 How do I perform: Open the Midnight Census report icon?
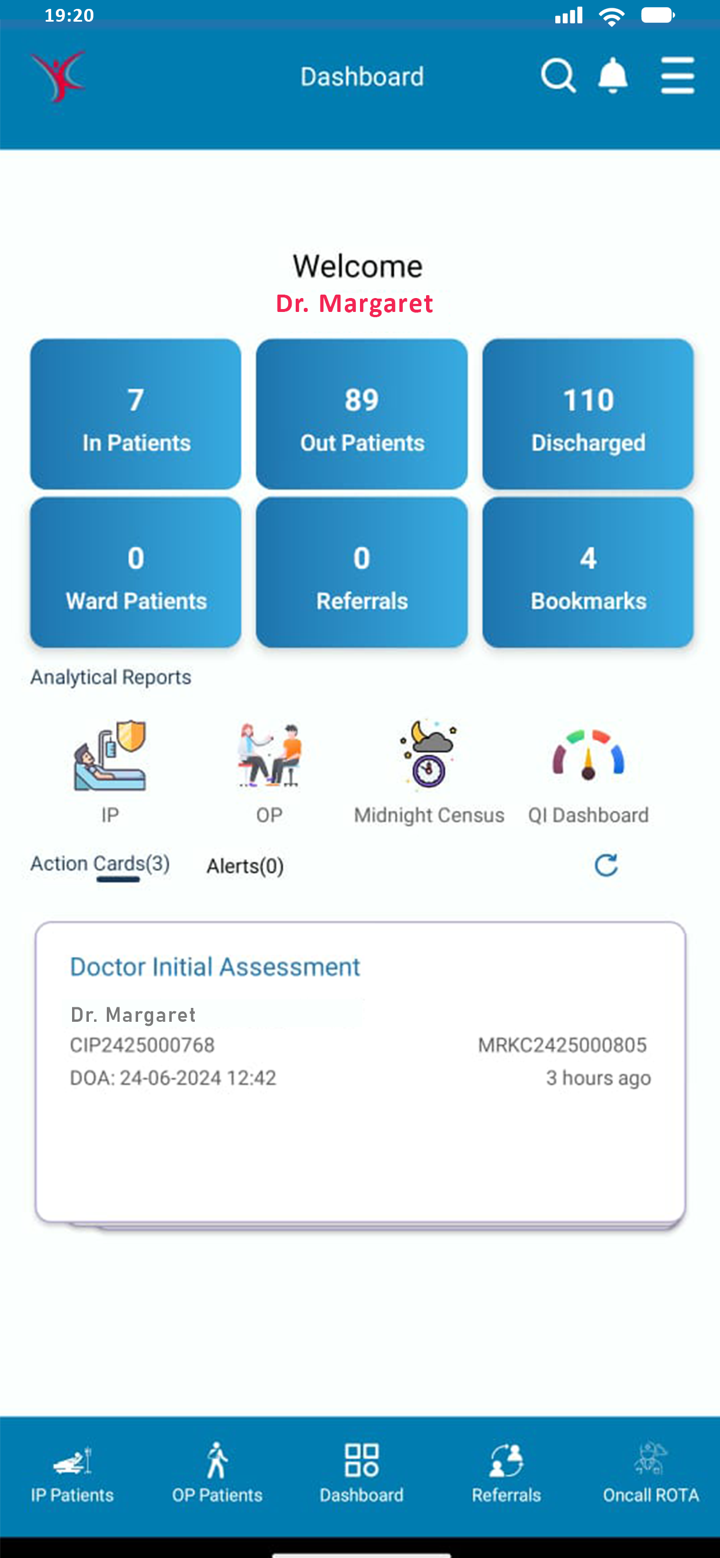pyautogui.click(x=428, y=752)
